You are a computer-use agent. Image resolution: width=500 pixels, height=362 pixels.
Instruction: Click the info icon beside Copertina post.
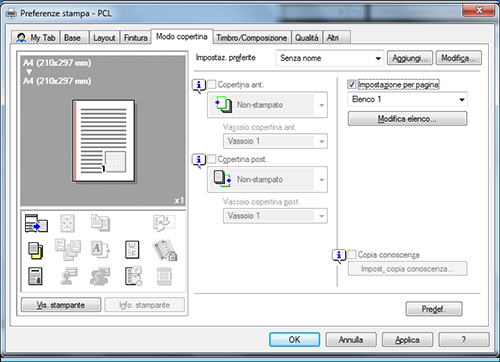tap(199, 160)
